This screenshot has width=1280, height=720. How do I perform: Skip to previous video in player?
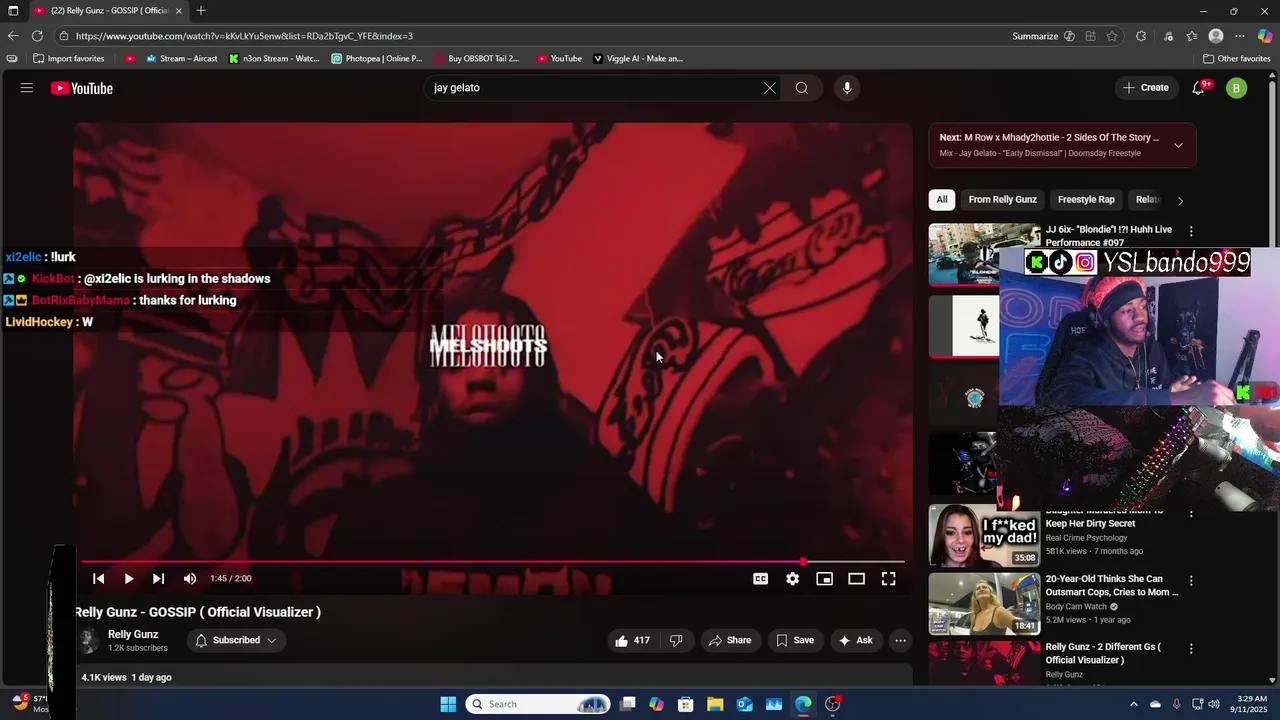pos(98,578)
